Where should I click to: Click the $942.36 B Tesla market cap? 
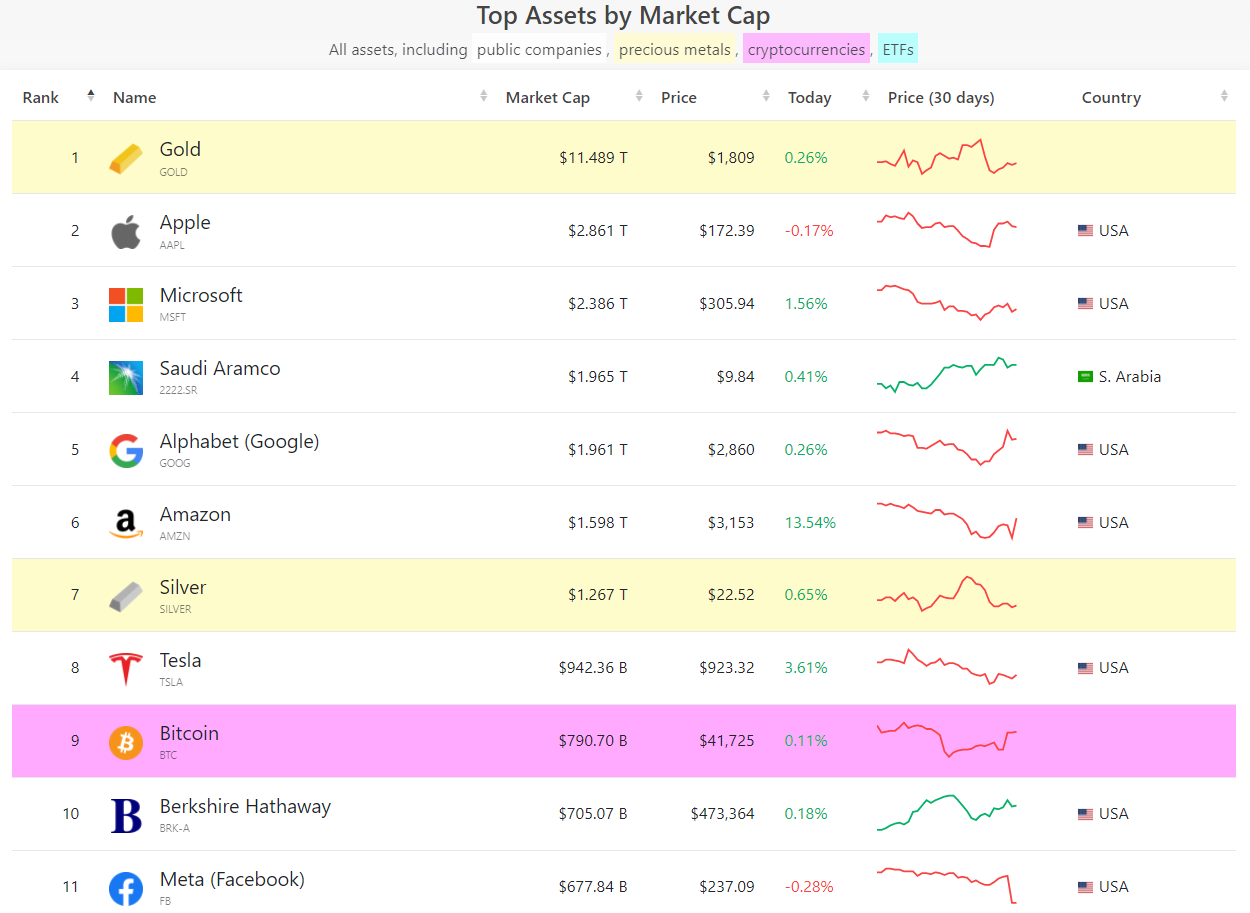pos(593,668)
